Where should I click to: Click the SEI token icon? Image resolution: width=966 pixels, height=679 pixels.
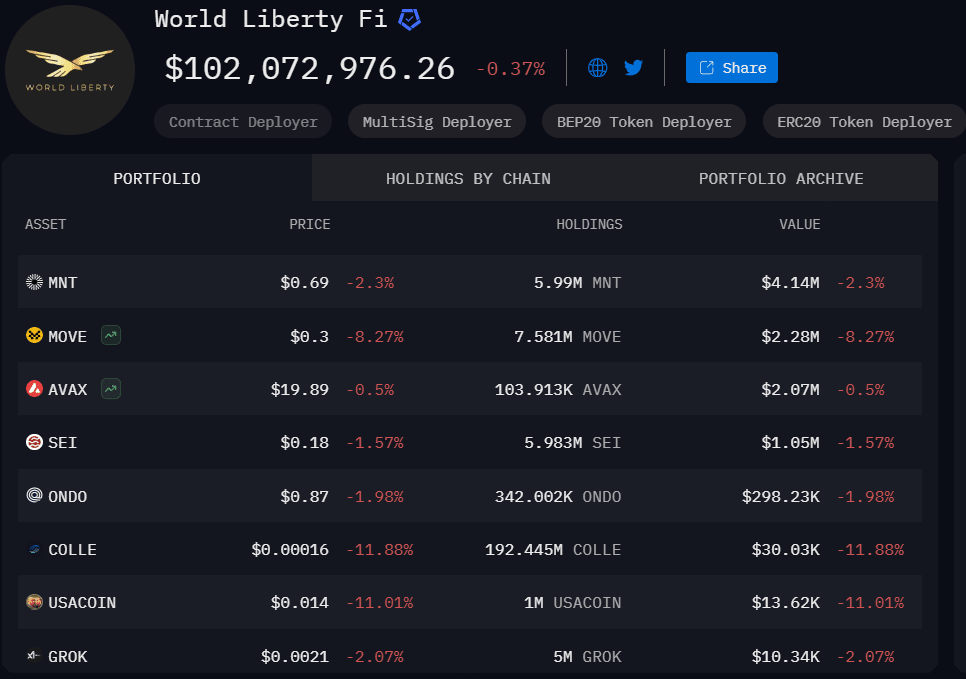[x=34, y=442]
